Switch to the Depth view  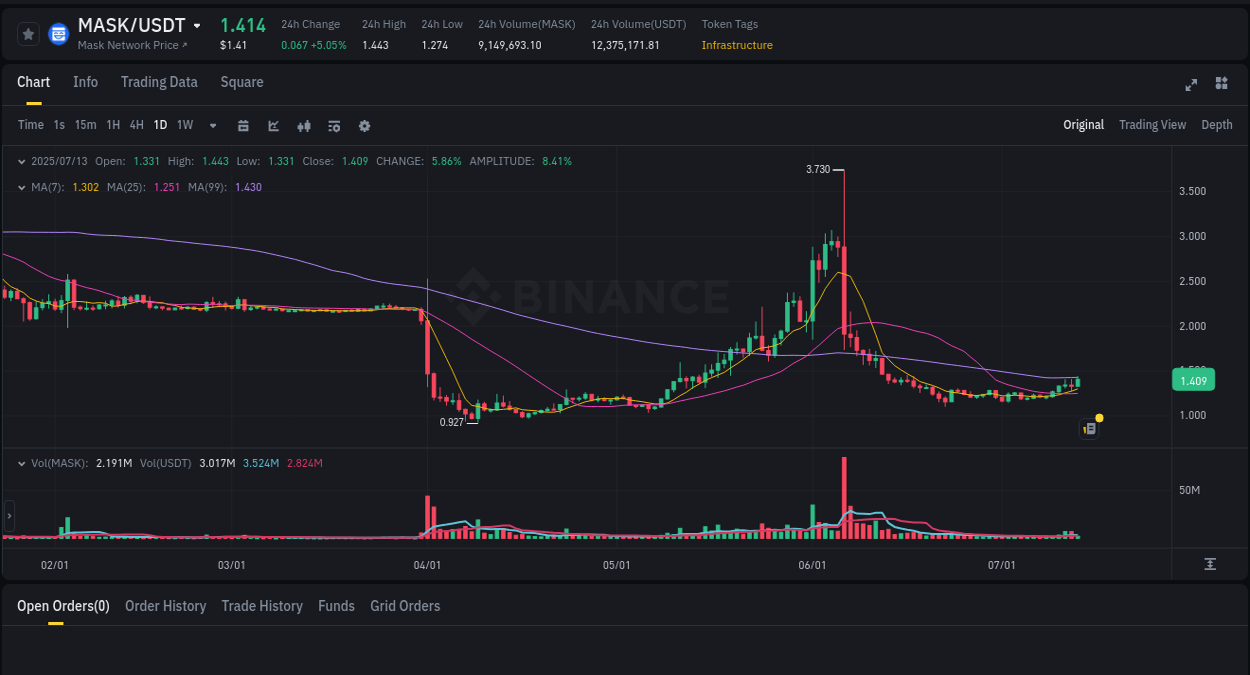(1217, 125)
